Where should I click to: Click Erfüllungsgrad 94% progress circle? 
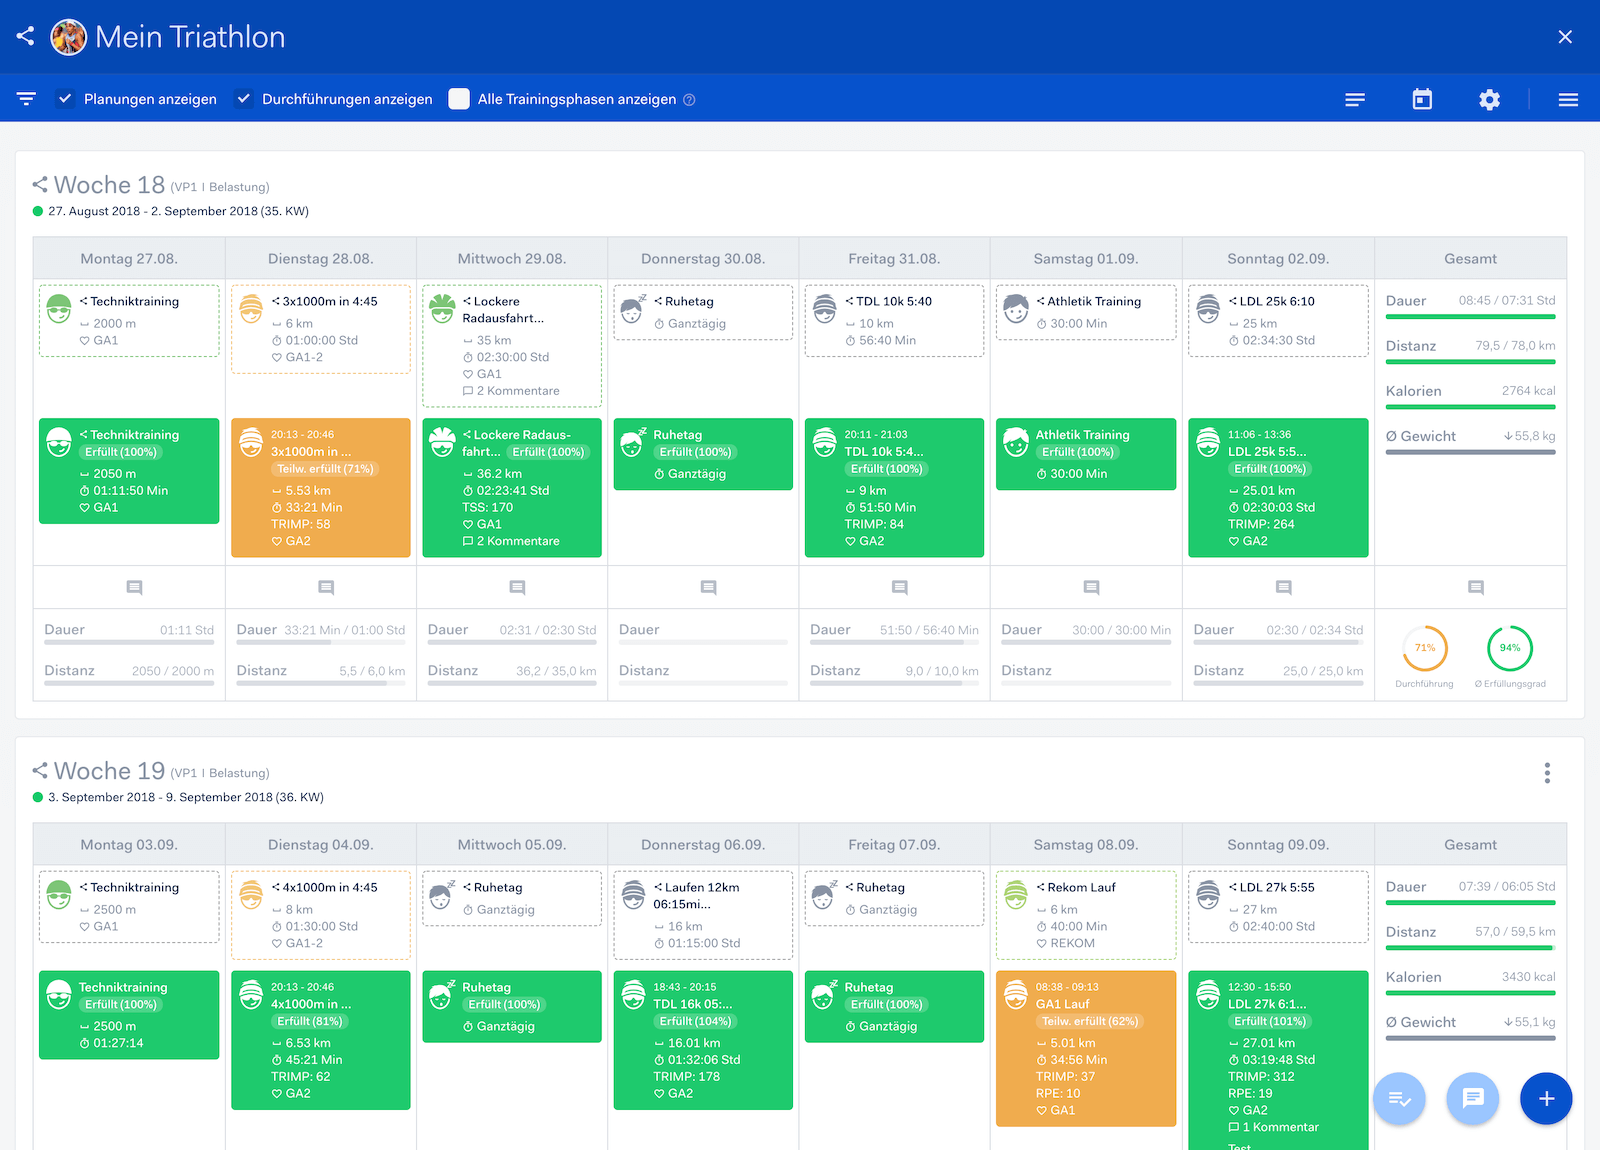pos(1510,648)
